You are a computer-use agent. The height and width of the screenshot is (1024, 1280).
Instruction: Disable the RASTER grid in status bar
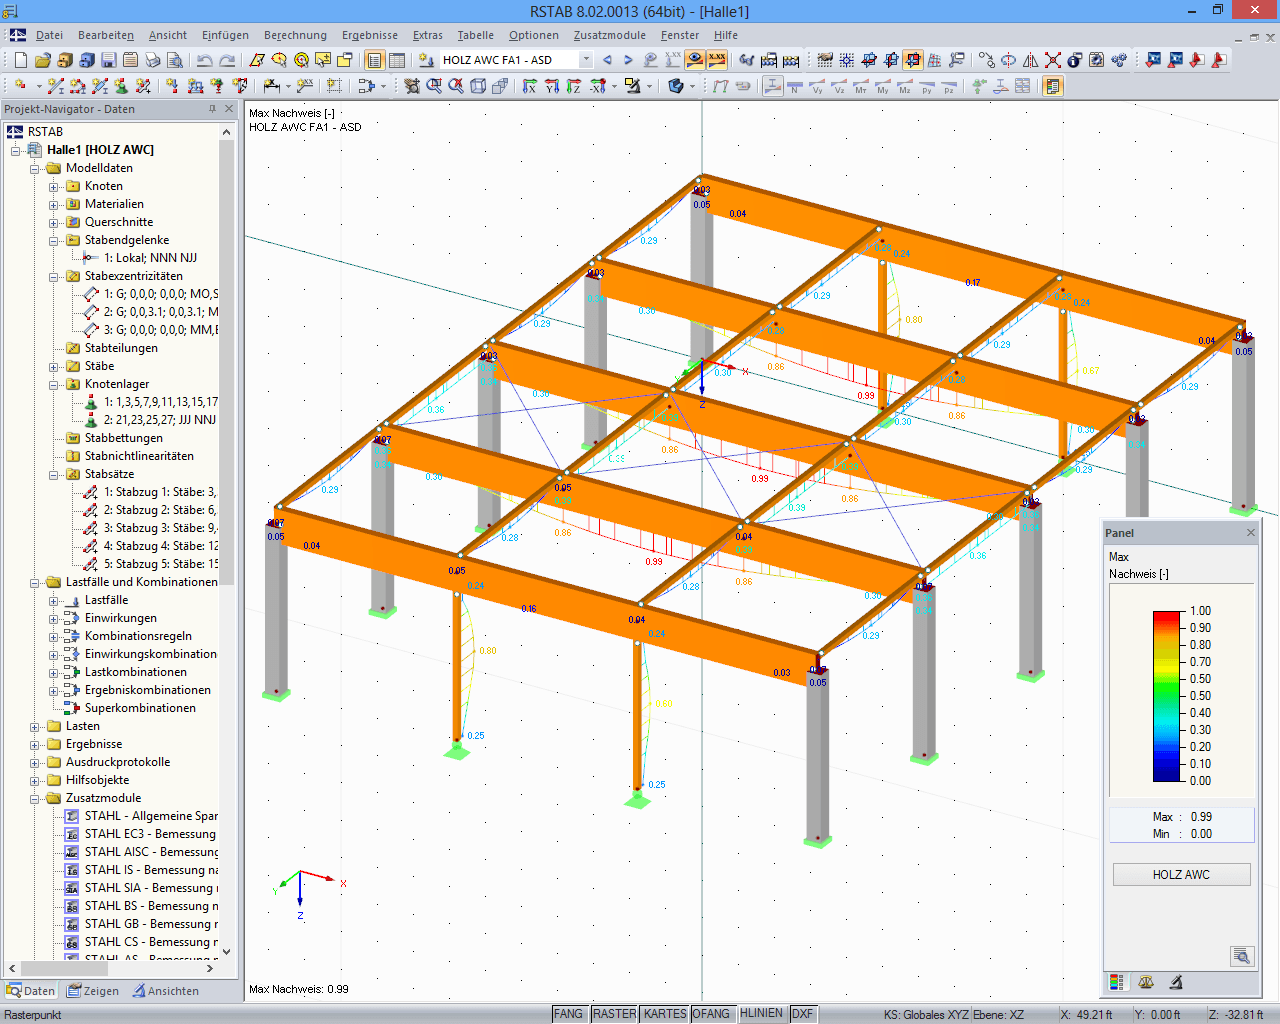pyautogui.click(x=614, y=1013)
